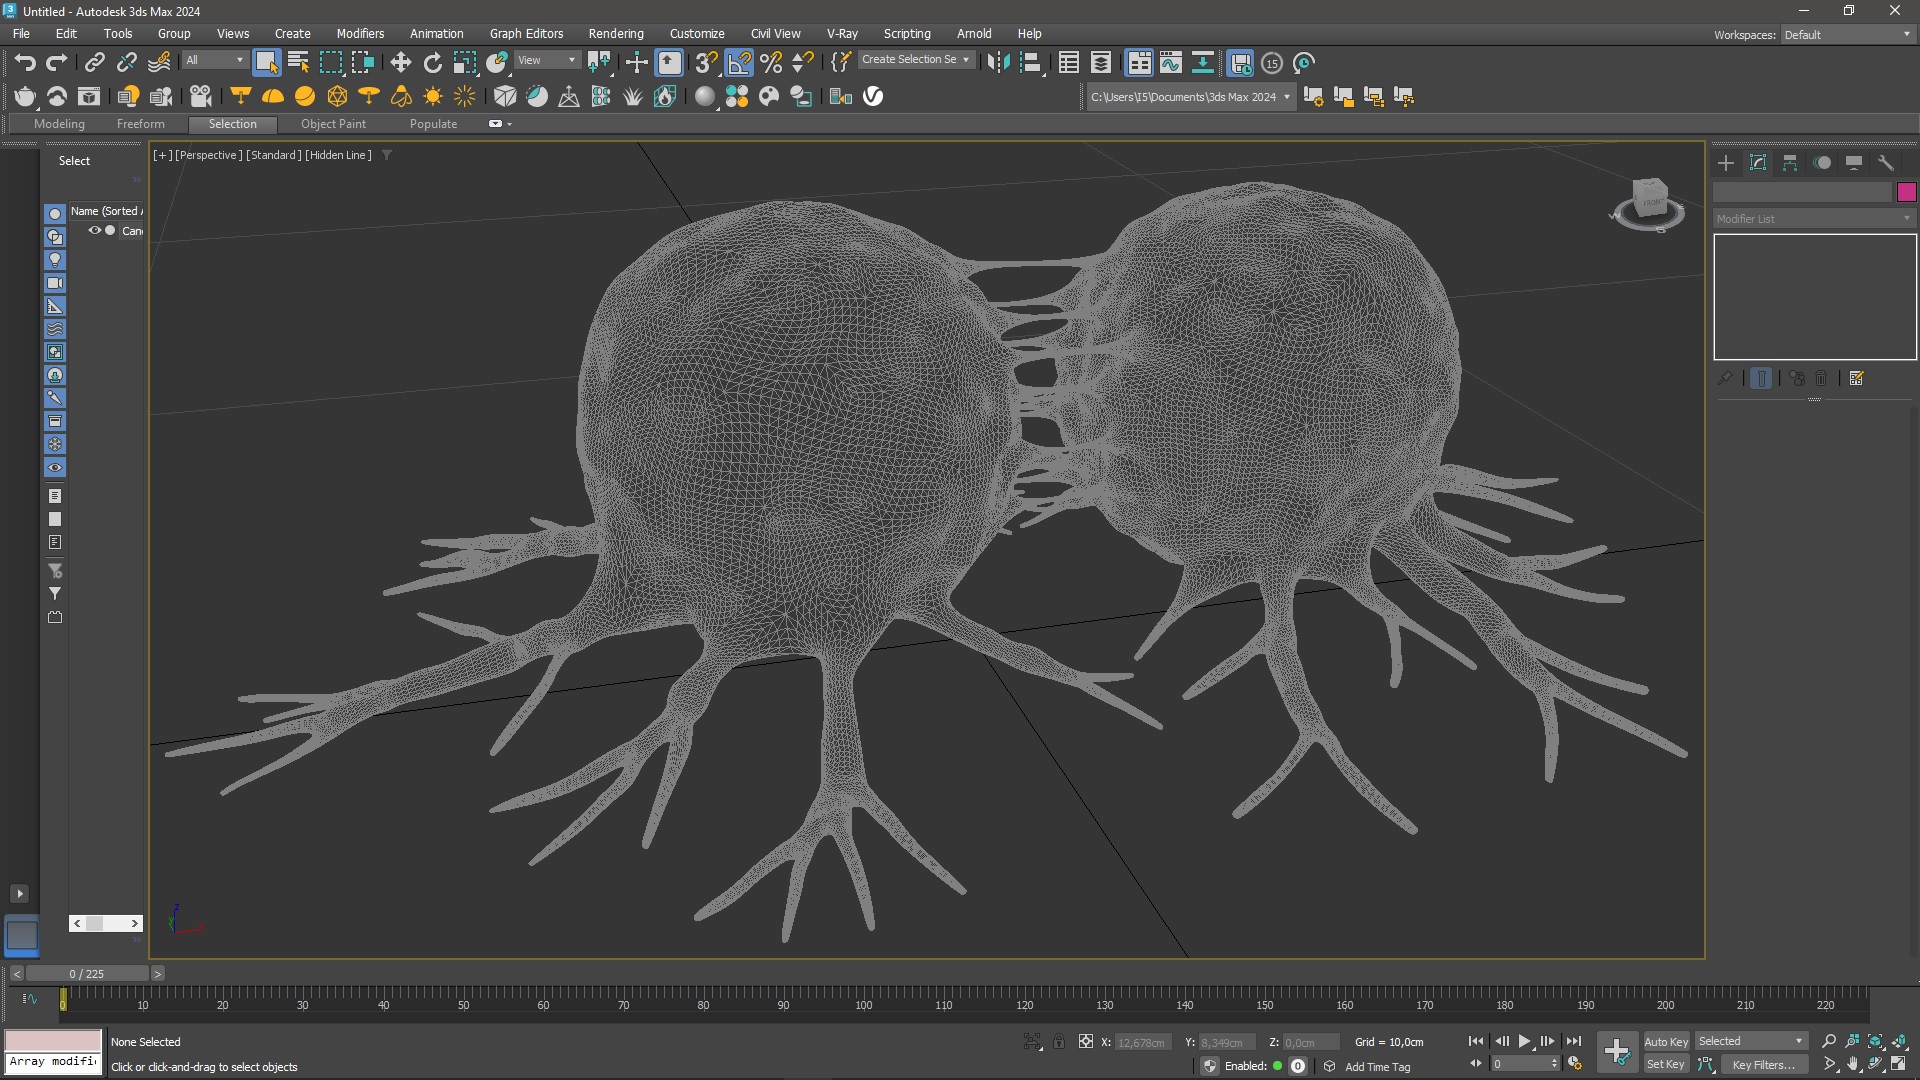Image resolution: width=1920 pixels, height=1080 pixels.
Task: Toggle Angle Snap in the toolbar
Action: pyautogui.click(x=739, y=63)
